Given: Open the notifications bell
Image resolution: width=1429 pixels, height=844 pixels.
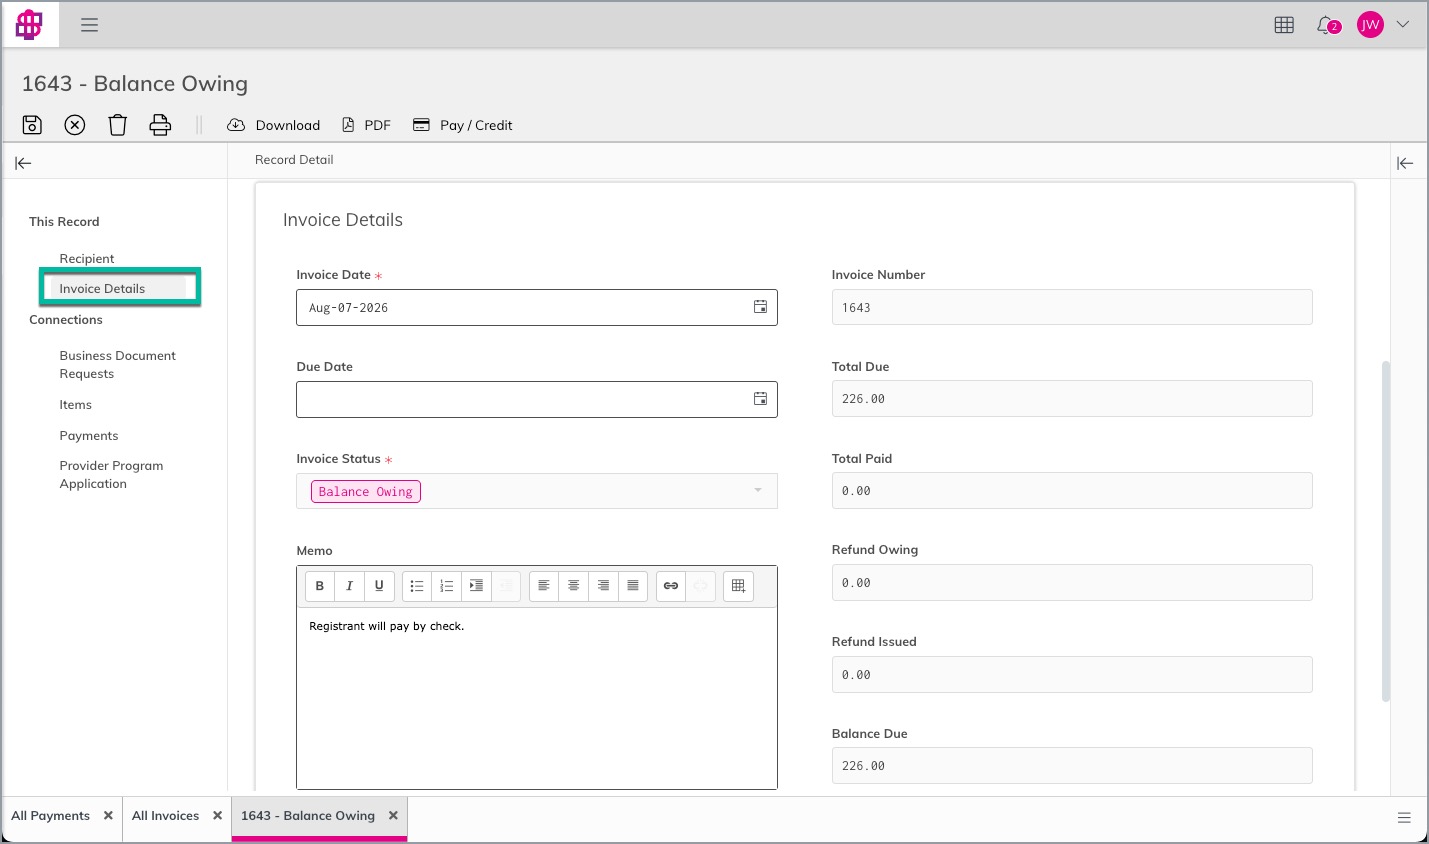Looking at the screenshot, I should [x=1327, y=25].
